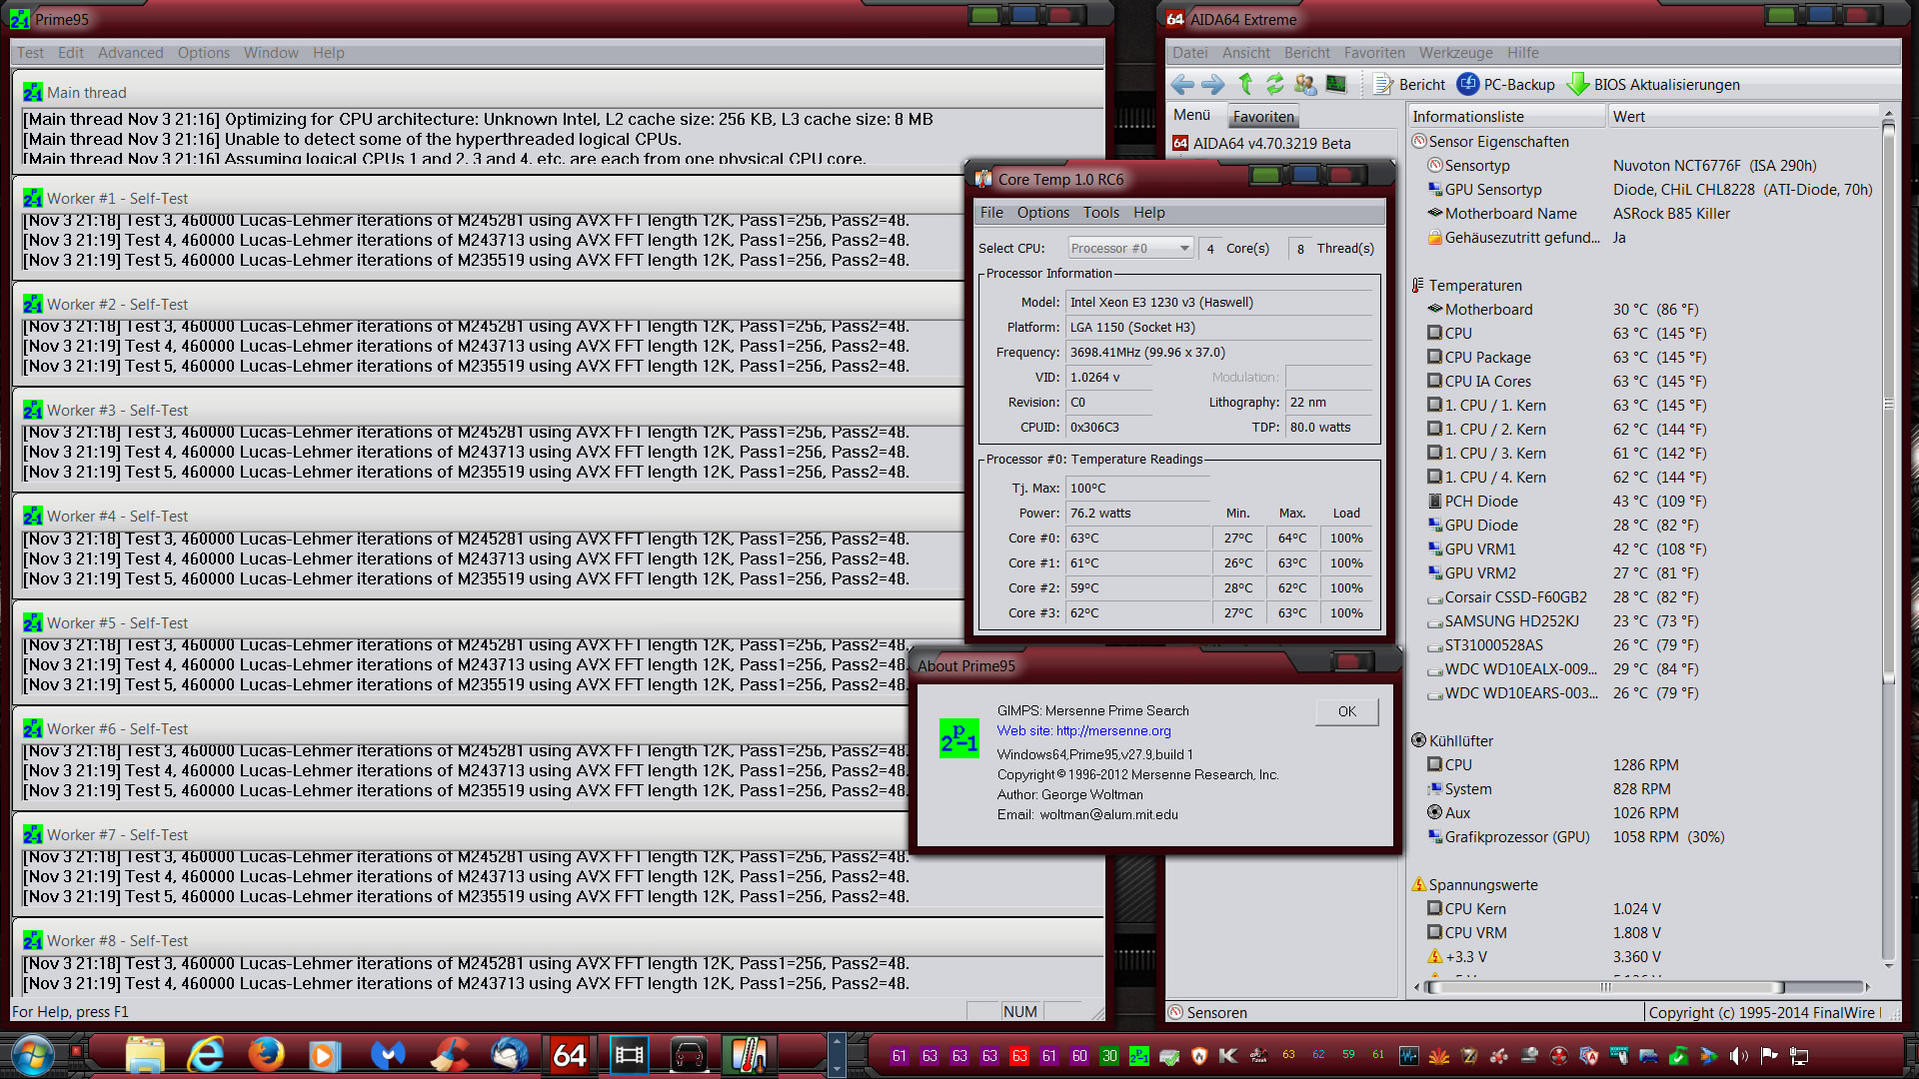Select the AIDA64 v4.70.3219 Beta tree item

click(x=1261, y=144)
